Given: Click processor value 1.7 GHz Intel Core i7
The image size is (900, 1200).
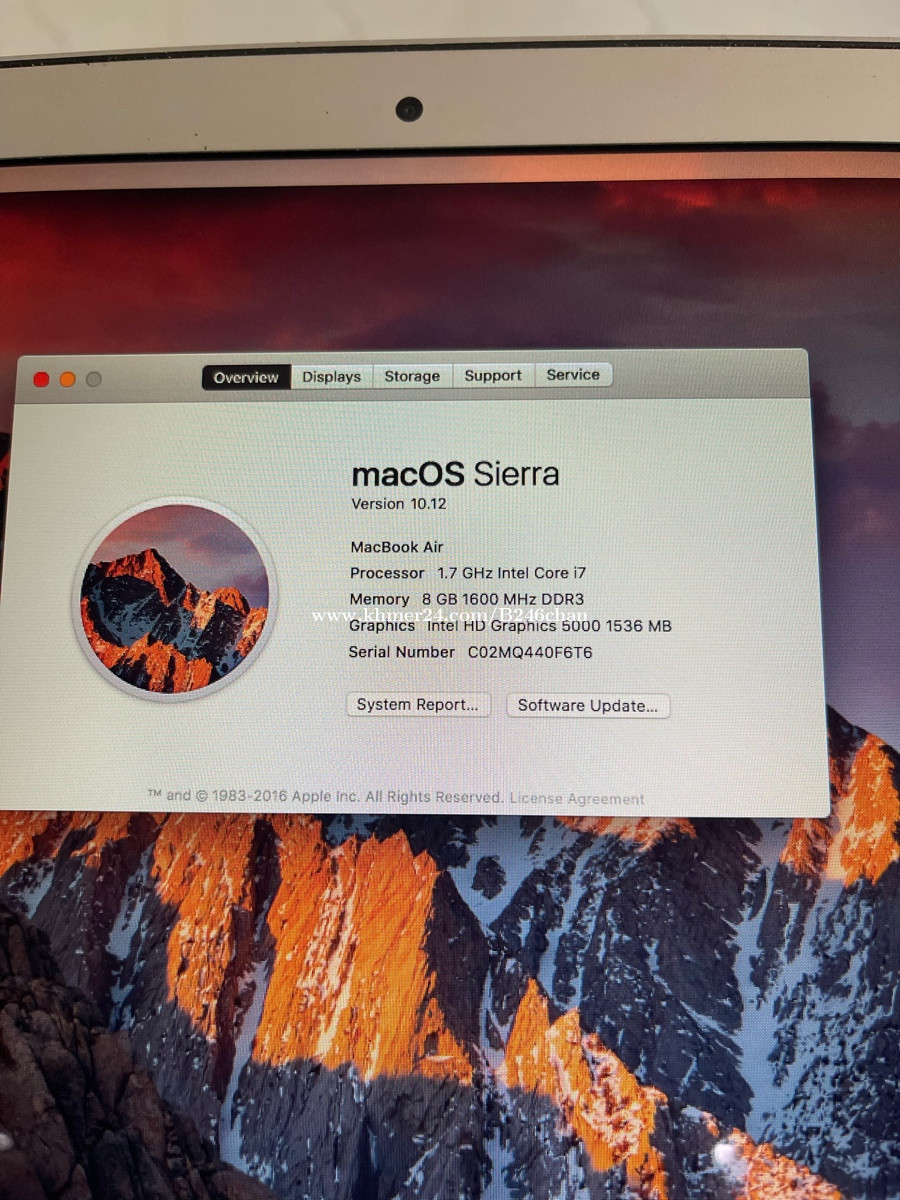Looking at the screenshot, I should [x=511, y=573].
